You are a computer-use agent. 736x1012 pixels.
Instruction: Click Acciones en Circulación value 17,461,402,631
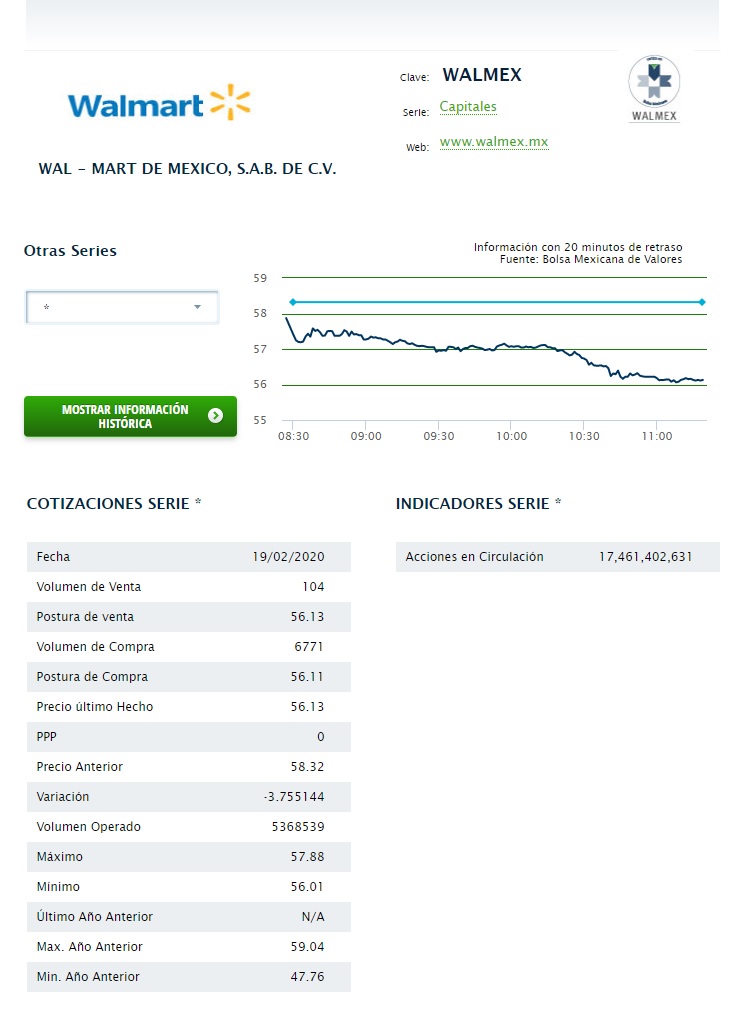[x=646, y=557]
